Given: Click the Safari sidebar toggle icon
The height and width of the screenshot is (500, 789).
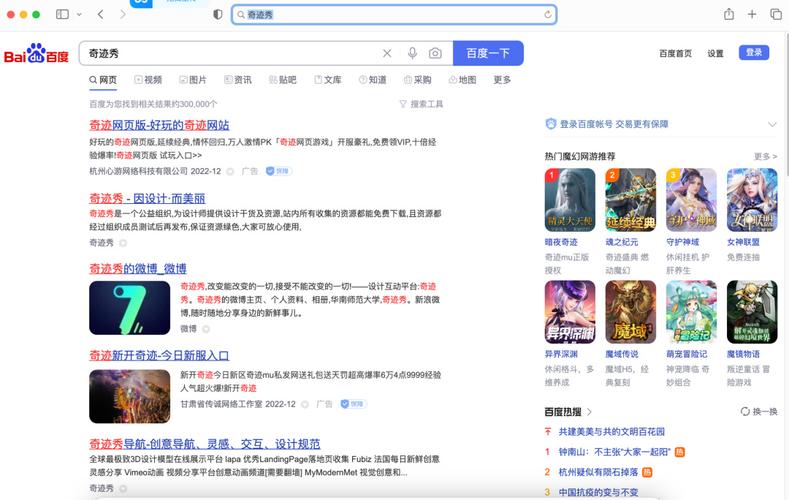Looking at the screenshot, I should click(62, 14).
